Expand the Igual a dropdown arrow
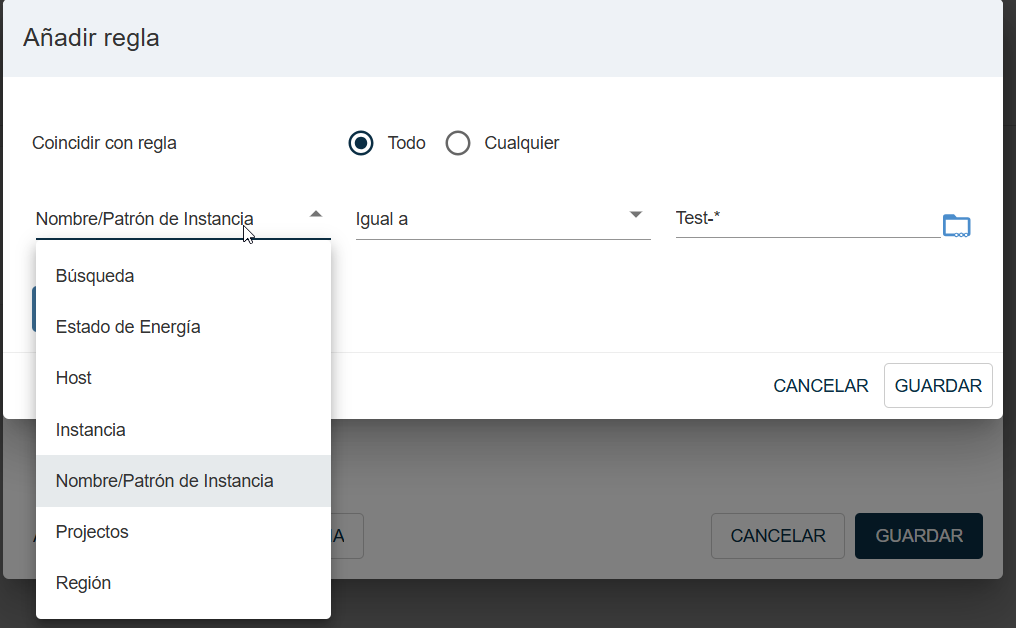Image resolution: width=1016 pixels, height=628 pixels. [x=635, y=214]
